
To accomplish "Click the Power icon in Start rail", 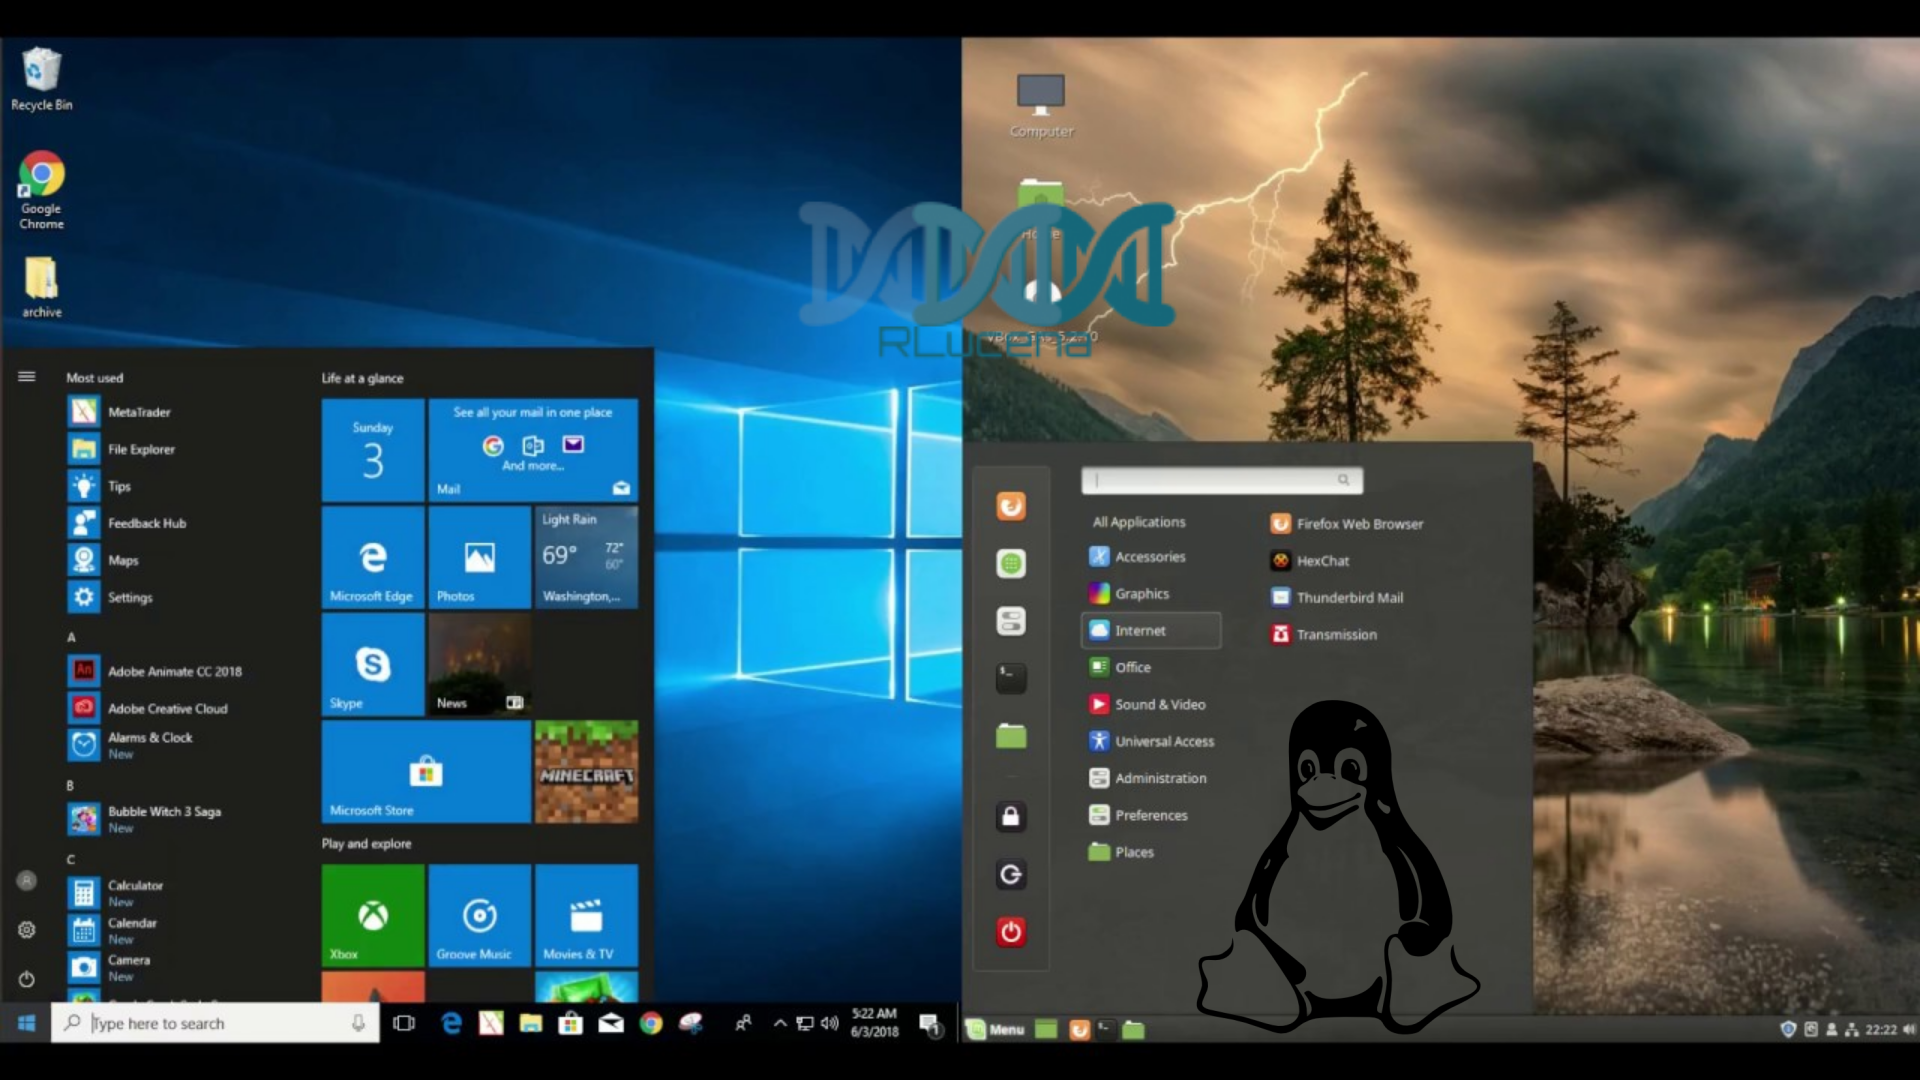I will click(27, 979).
